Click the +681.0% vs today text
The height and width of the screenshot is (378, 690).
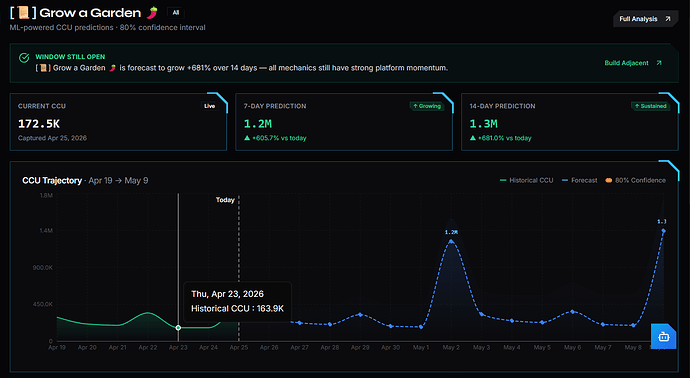[x=505, y=138]
